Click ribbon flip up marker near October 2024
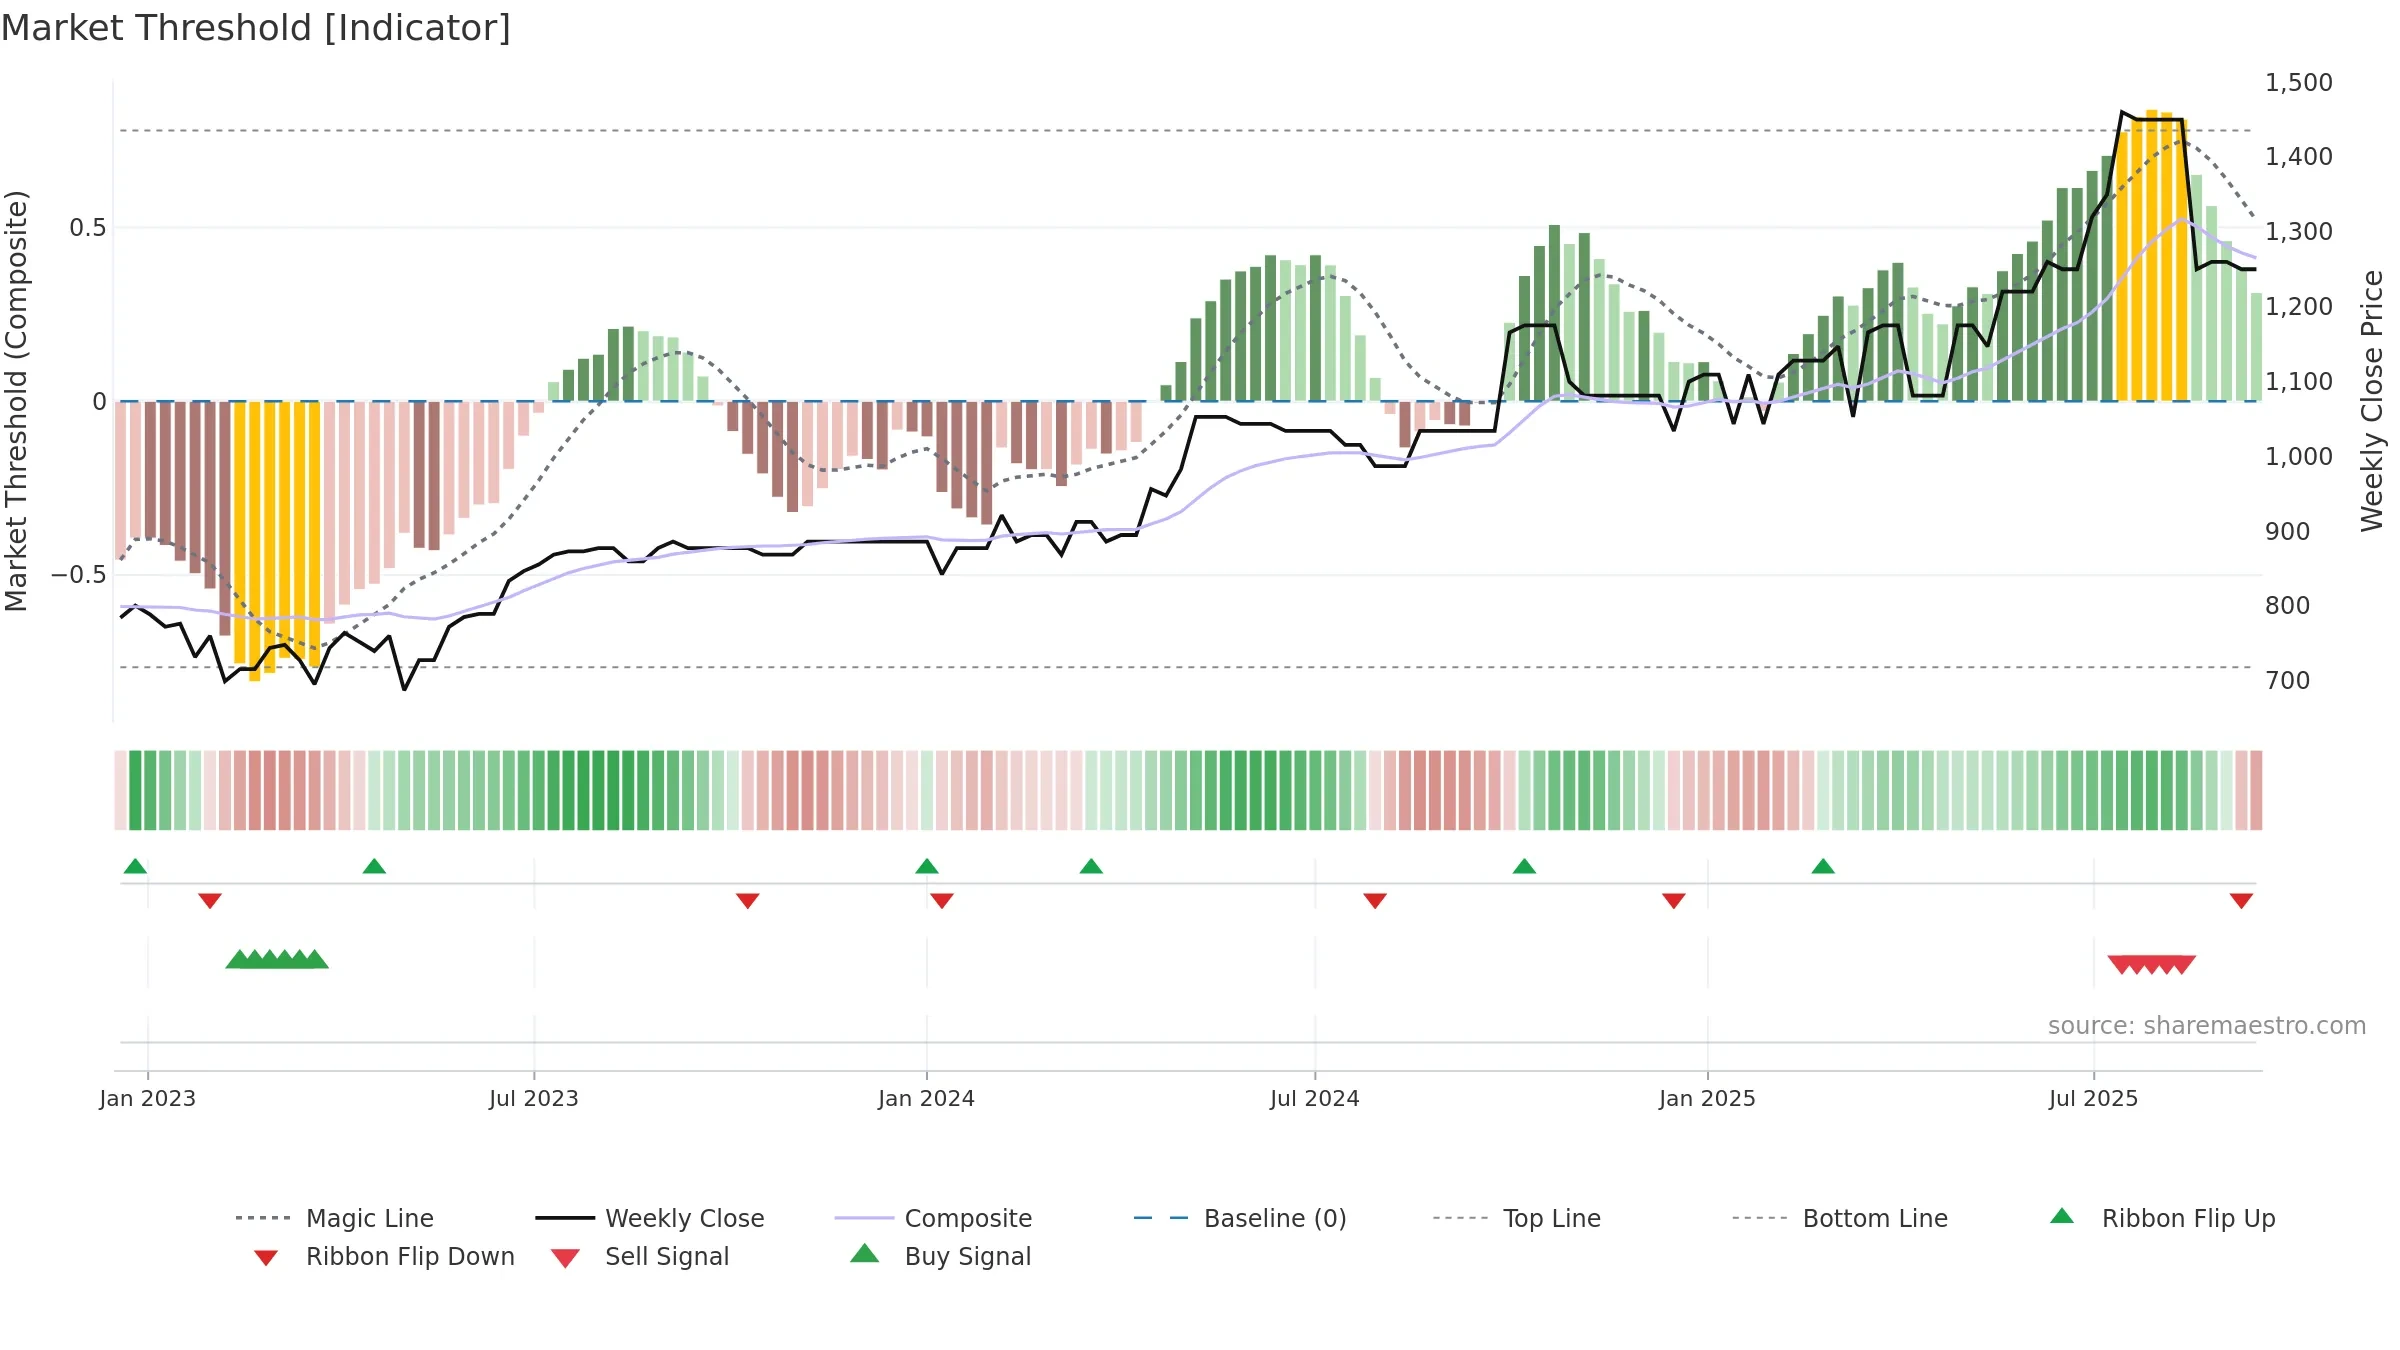This screenshot has width=2400, height=1350. [1524, 866]
